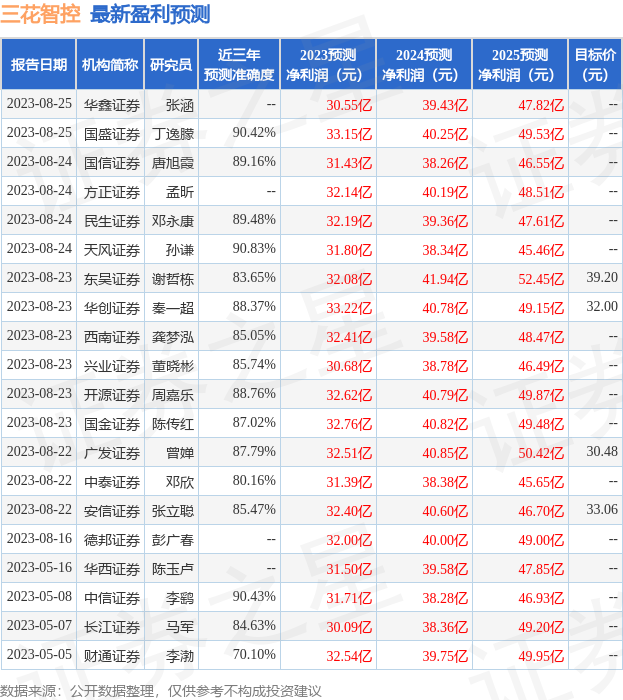
Task: Click 国金证券 institution cell
Action: 112,425
